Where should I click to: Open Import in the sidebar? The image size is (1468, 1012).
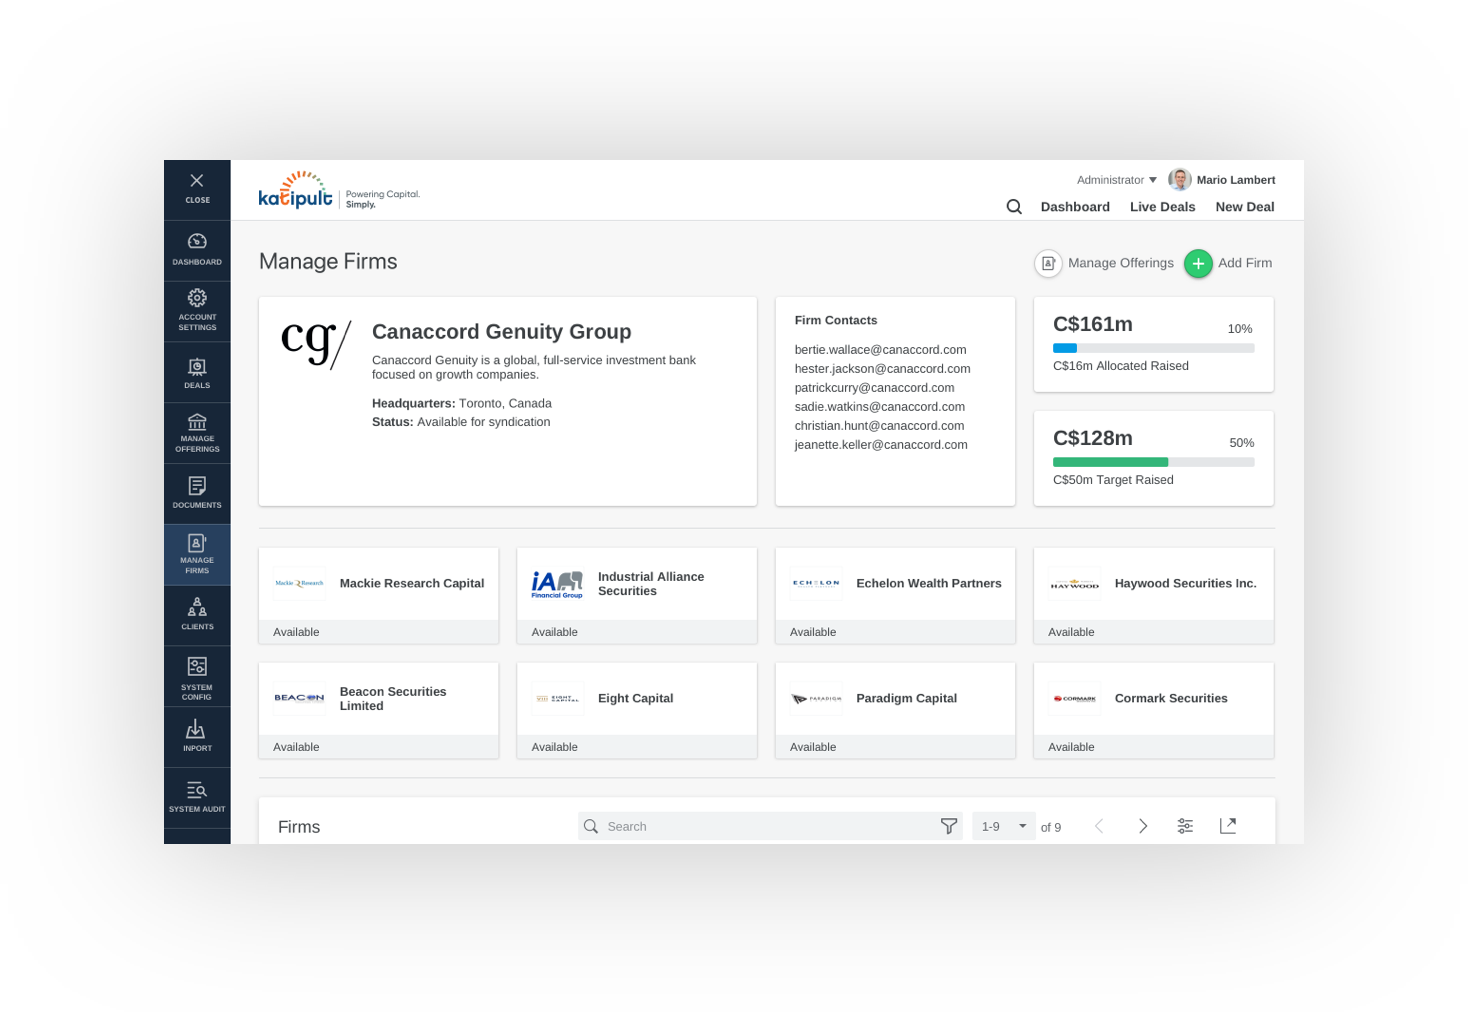coord(197,737)
